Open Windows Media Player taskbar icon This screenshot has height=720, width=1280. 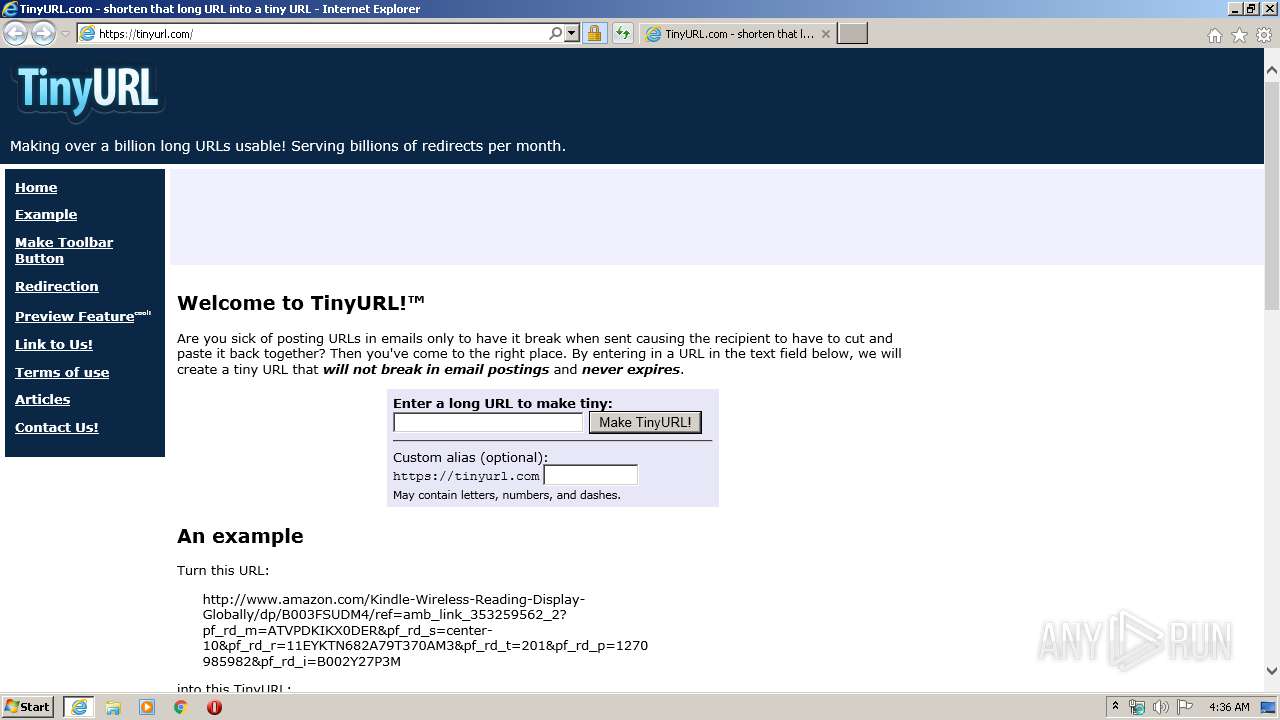point(147,707)
